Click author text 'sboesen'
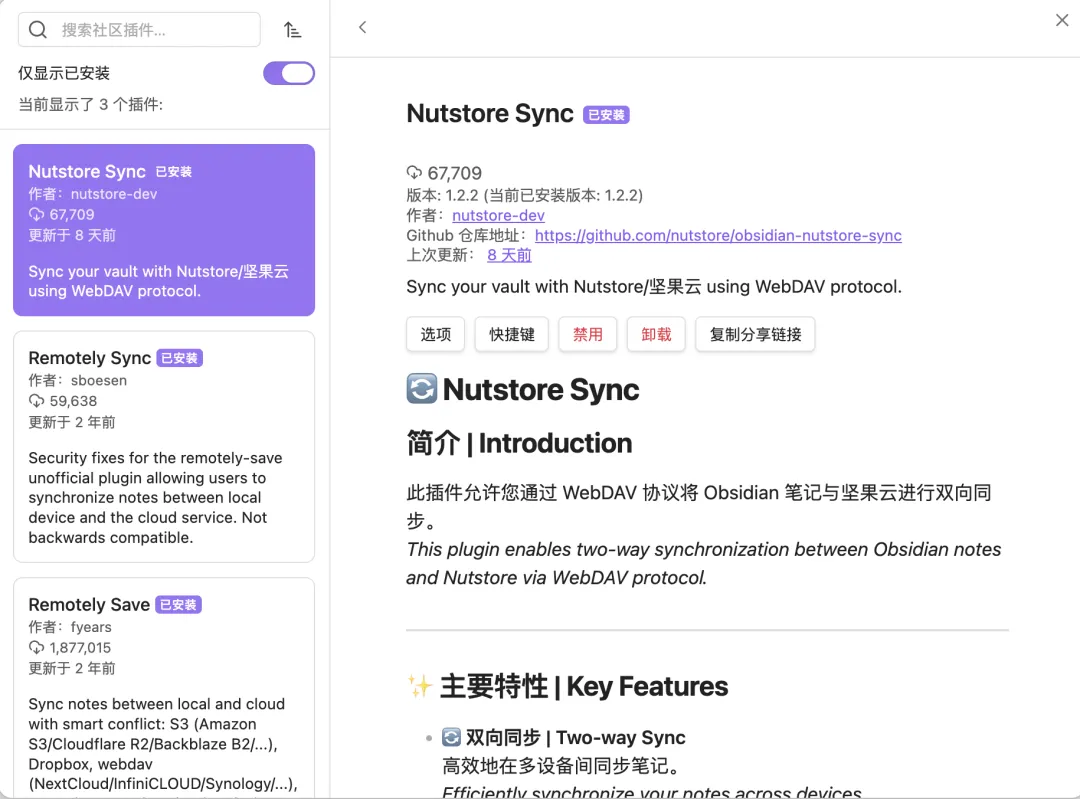 click(x=98, y=380)
